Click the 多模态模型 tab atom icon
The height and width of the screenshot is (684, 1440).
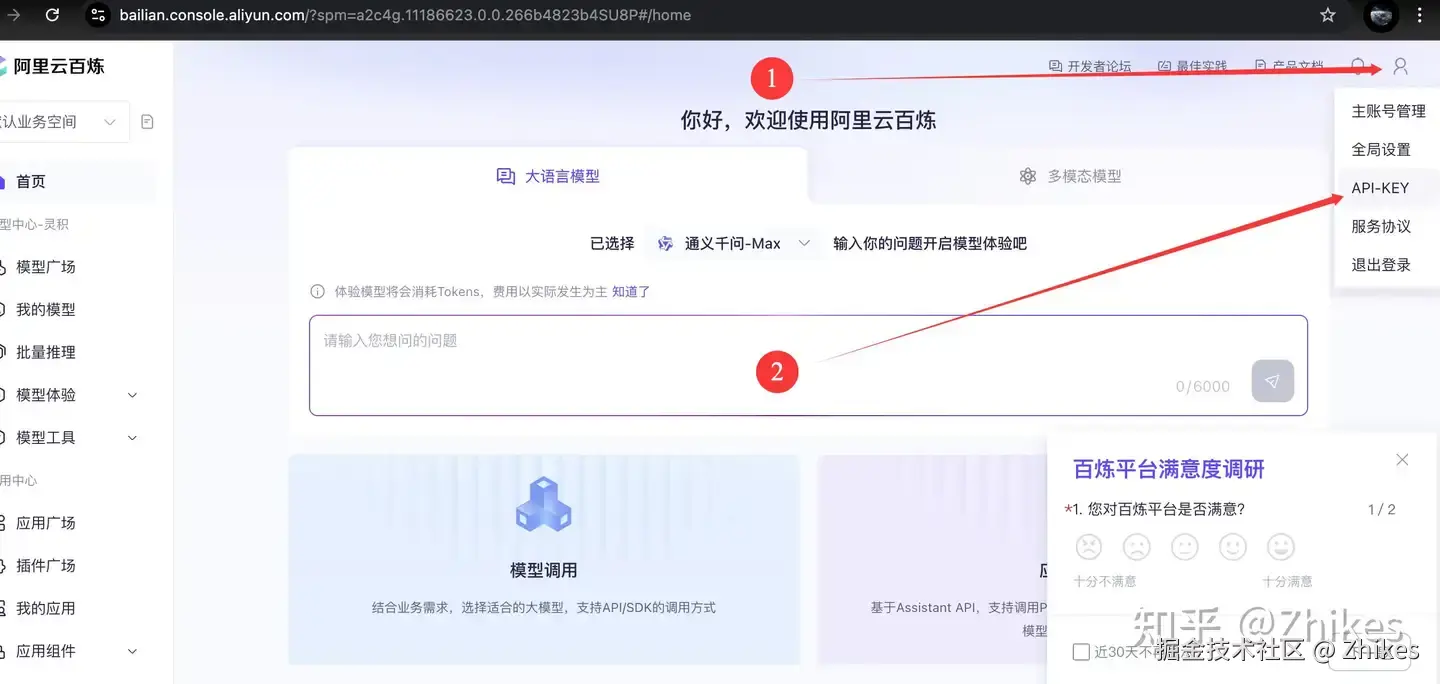click(x=1028, y=176)
